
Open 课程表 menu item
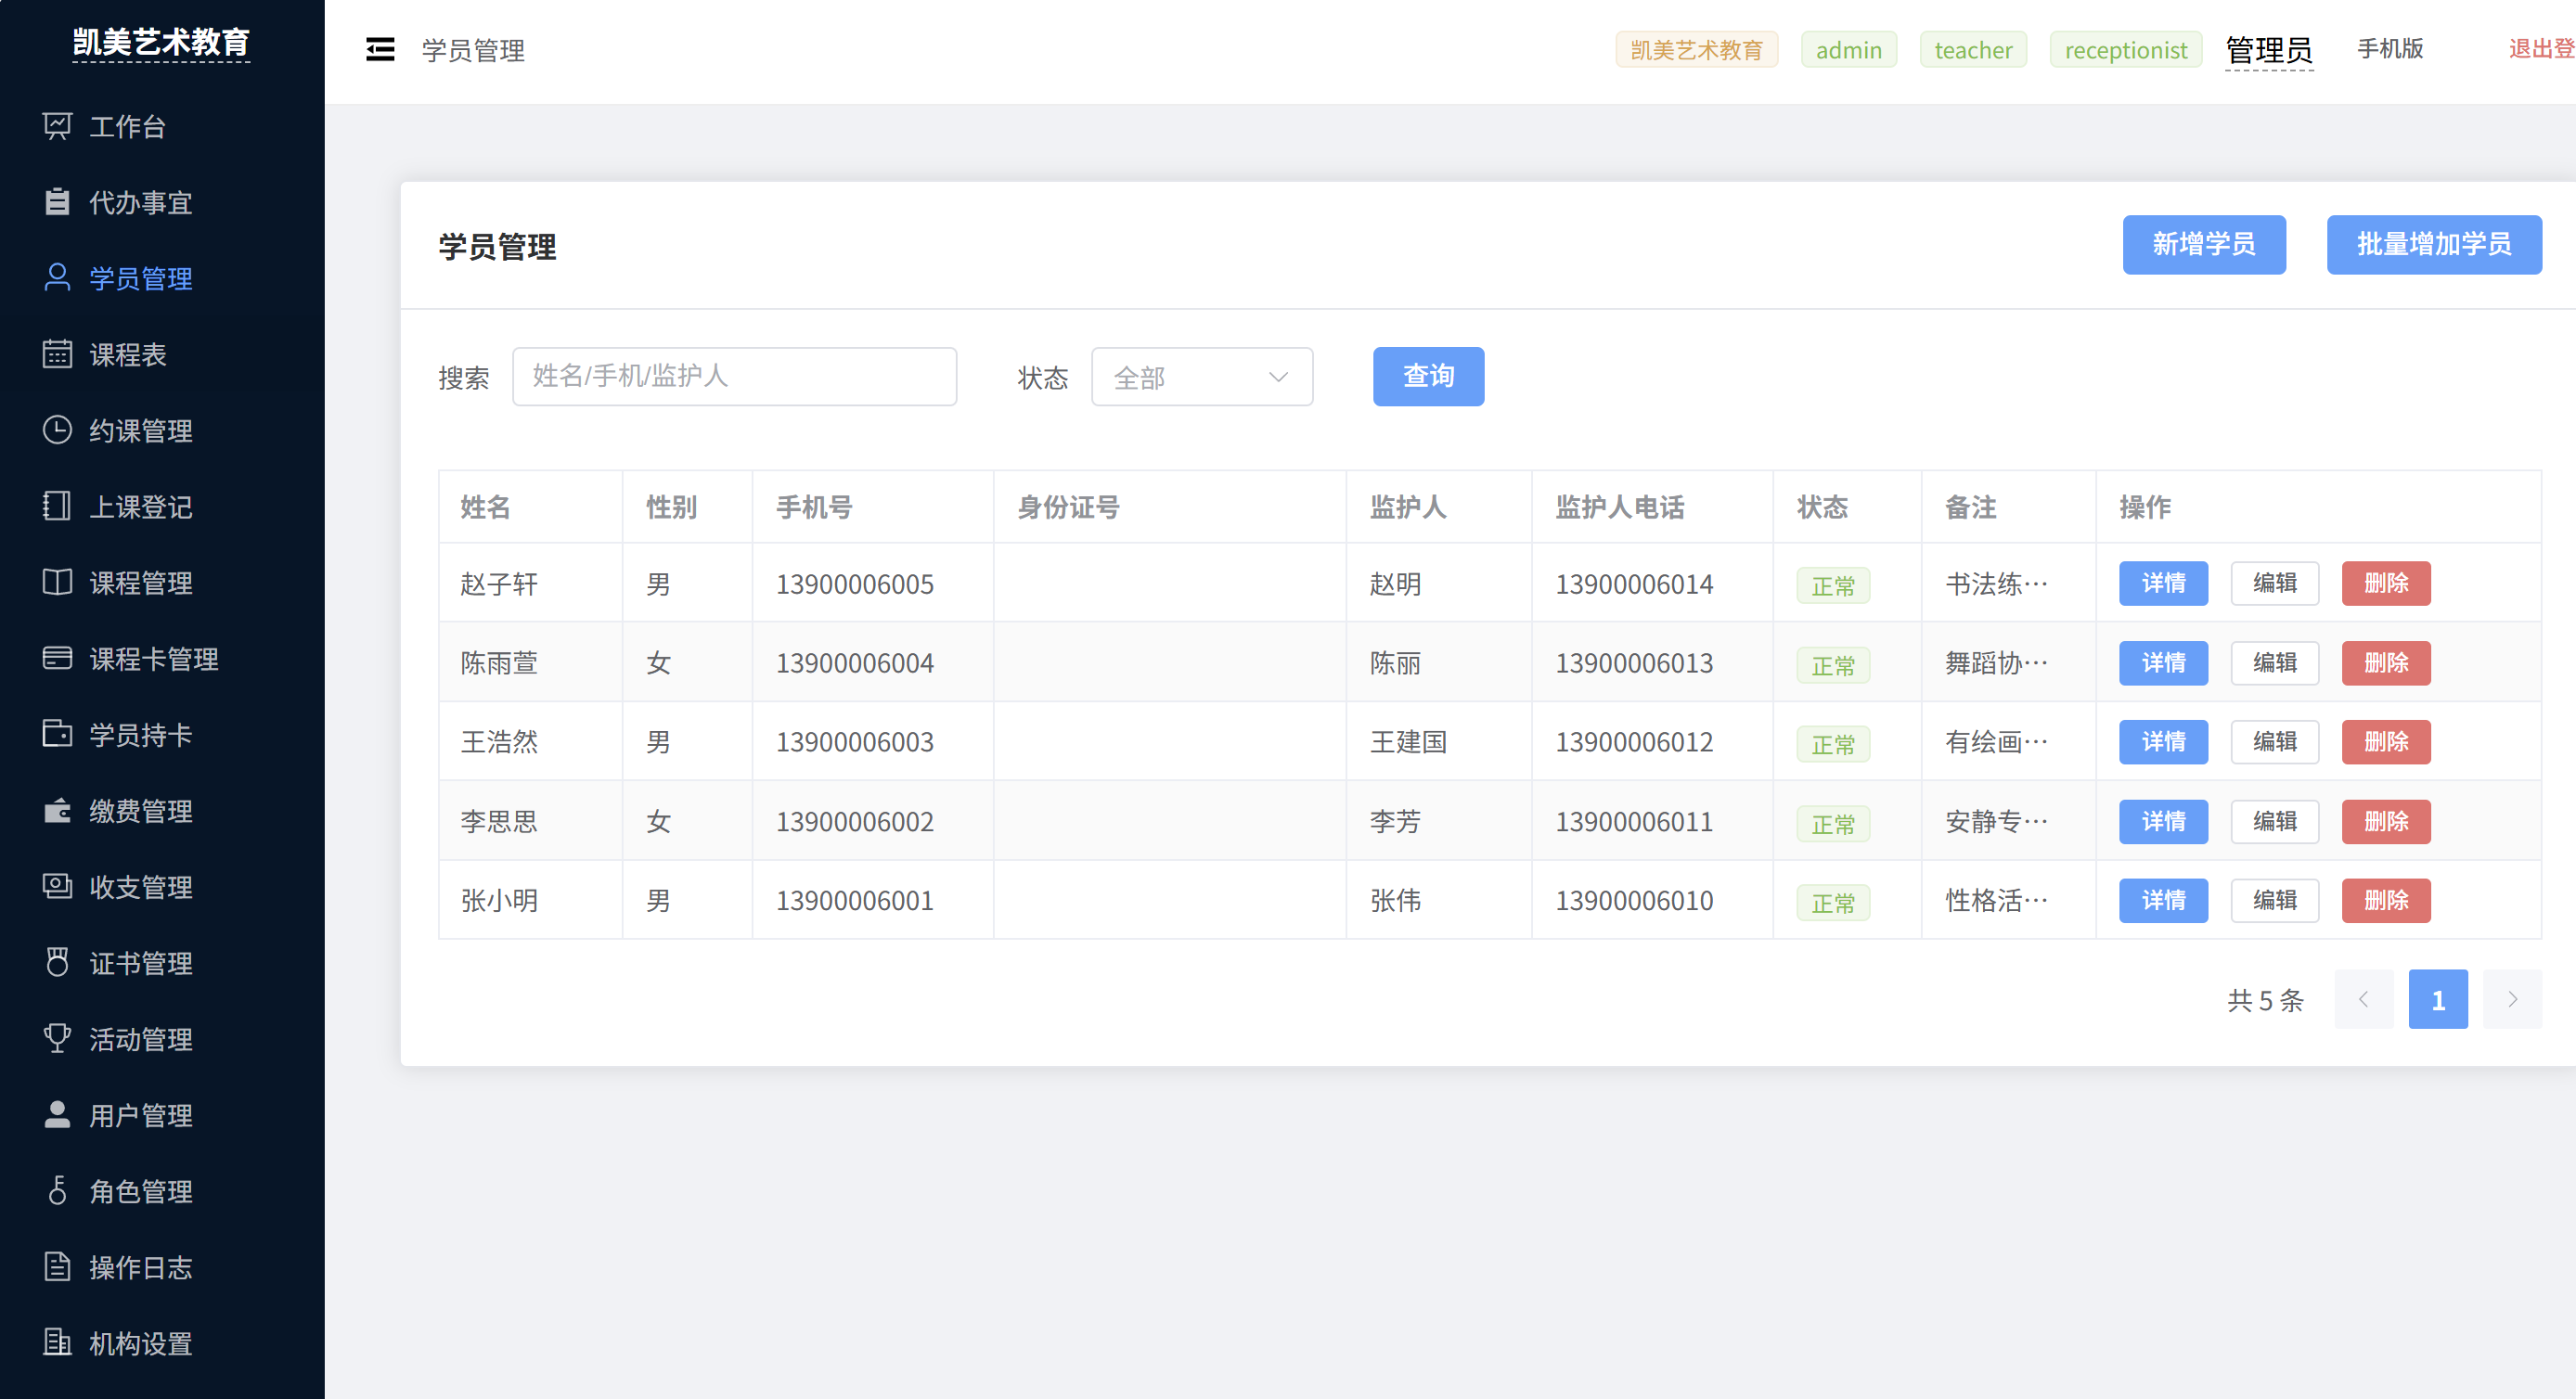(x=162, y=354)
